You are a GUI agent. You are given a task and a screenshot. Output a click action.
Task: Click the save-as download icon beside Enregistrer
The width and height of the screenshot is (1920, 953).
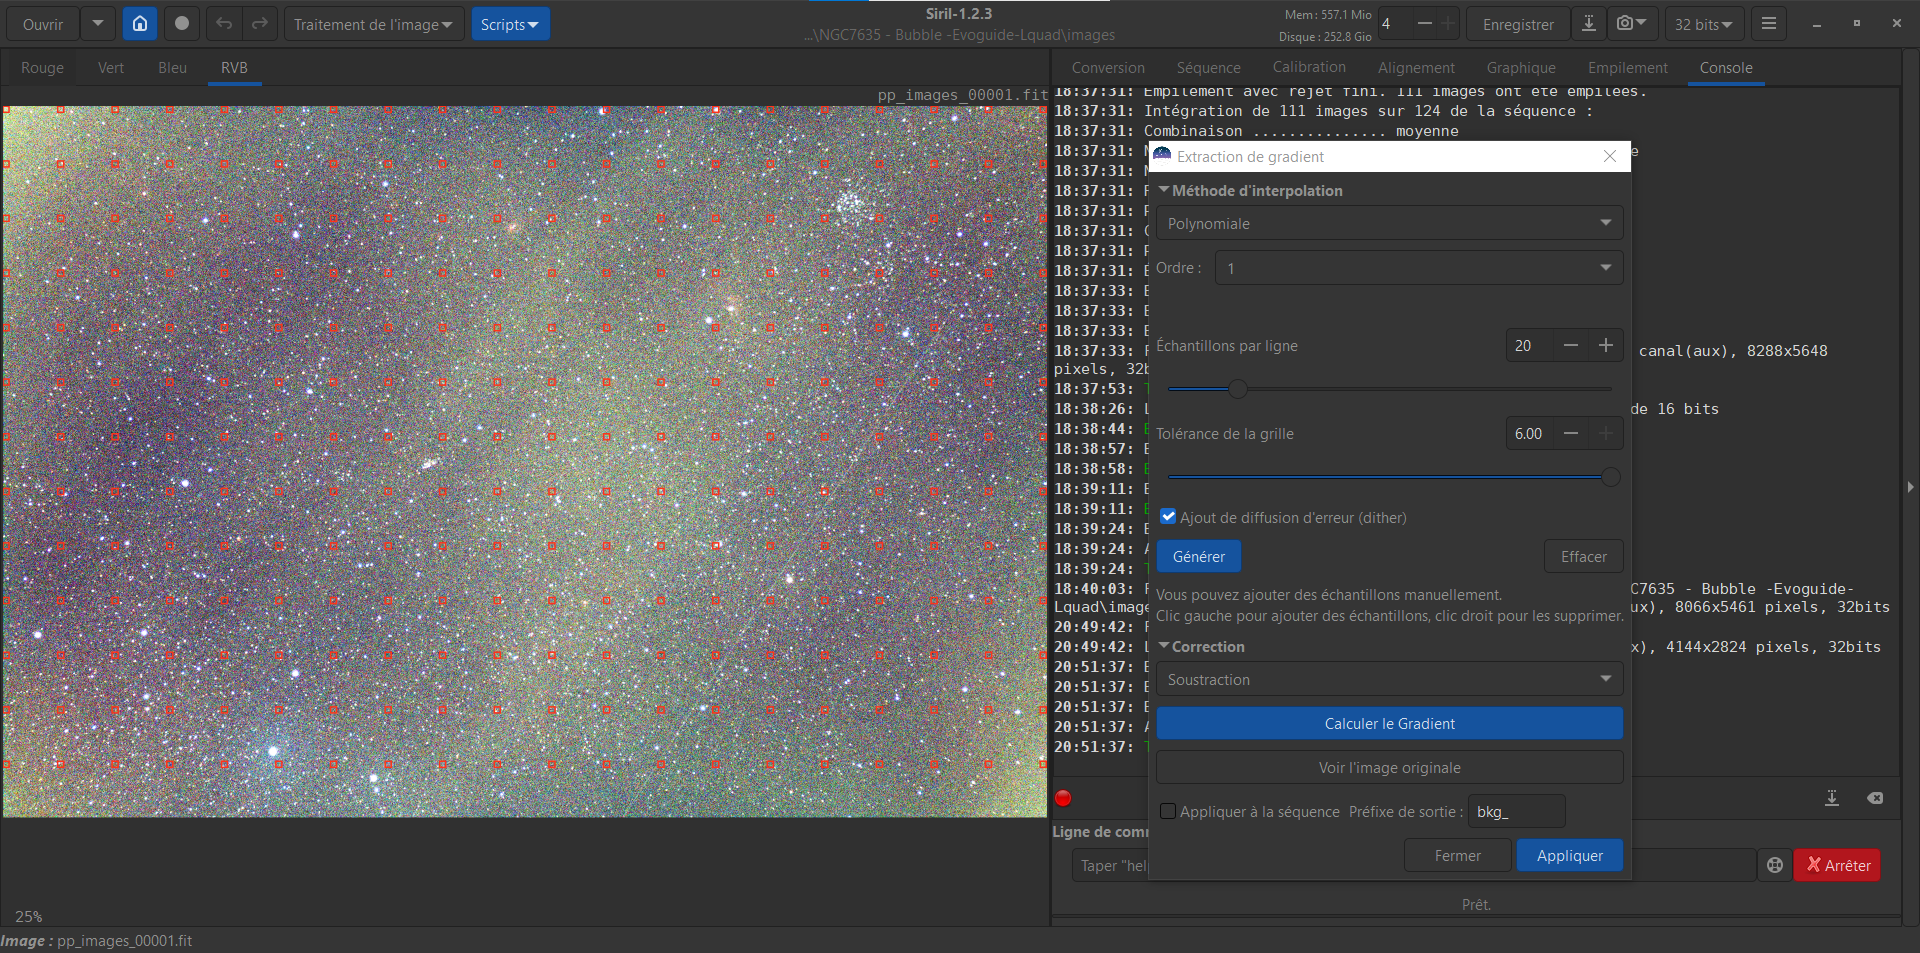(1588, 24)
